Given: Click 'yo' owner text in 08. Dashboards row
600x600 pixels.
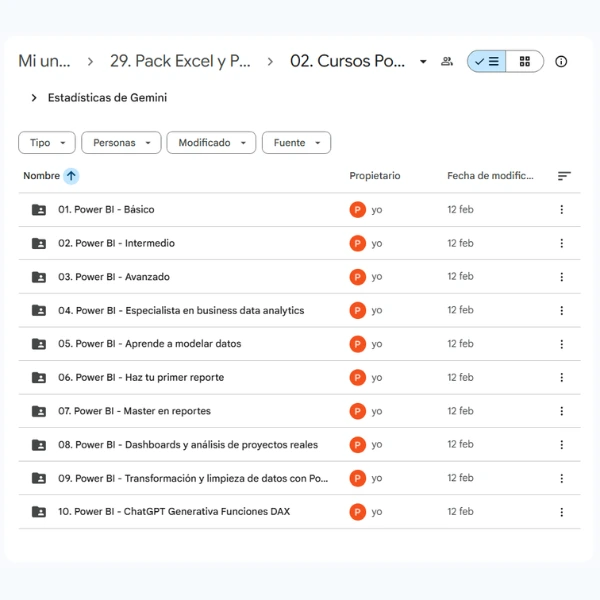Looking at the screenshot, I should pyautogui.click(x=377, y=445).
